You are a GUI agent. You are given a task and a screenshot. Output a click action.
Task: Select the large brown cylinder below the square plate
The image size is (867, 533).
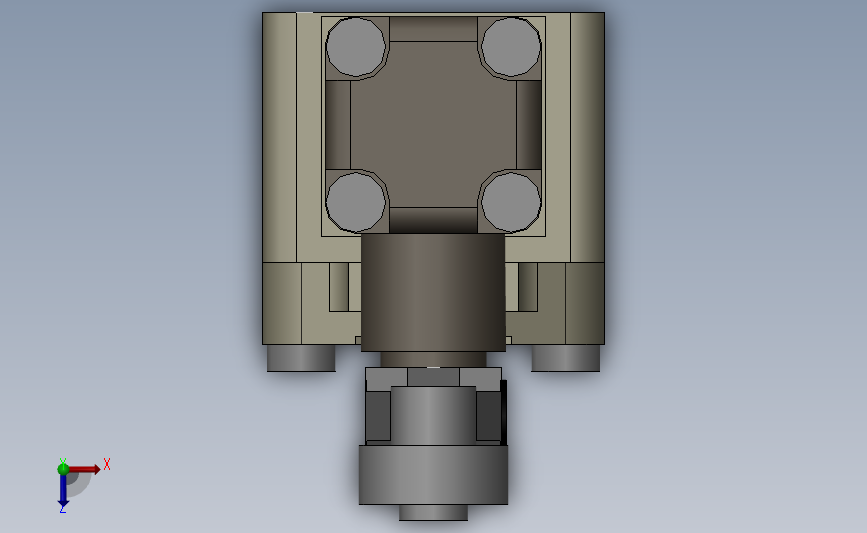point(433,292)
